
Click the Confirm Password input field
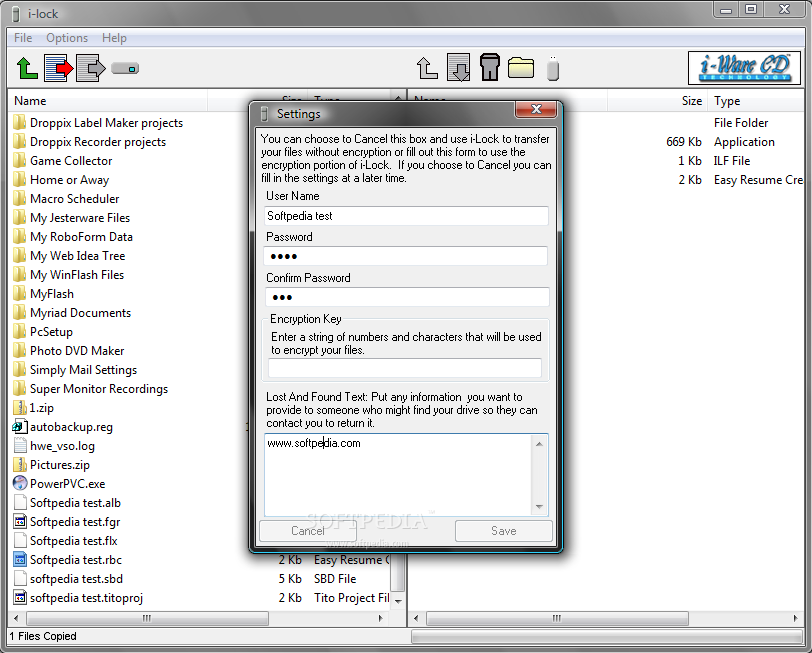tap(407, 297)
